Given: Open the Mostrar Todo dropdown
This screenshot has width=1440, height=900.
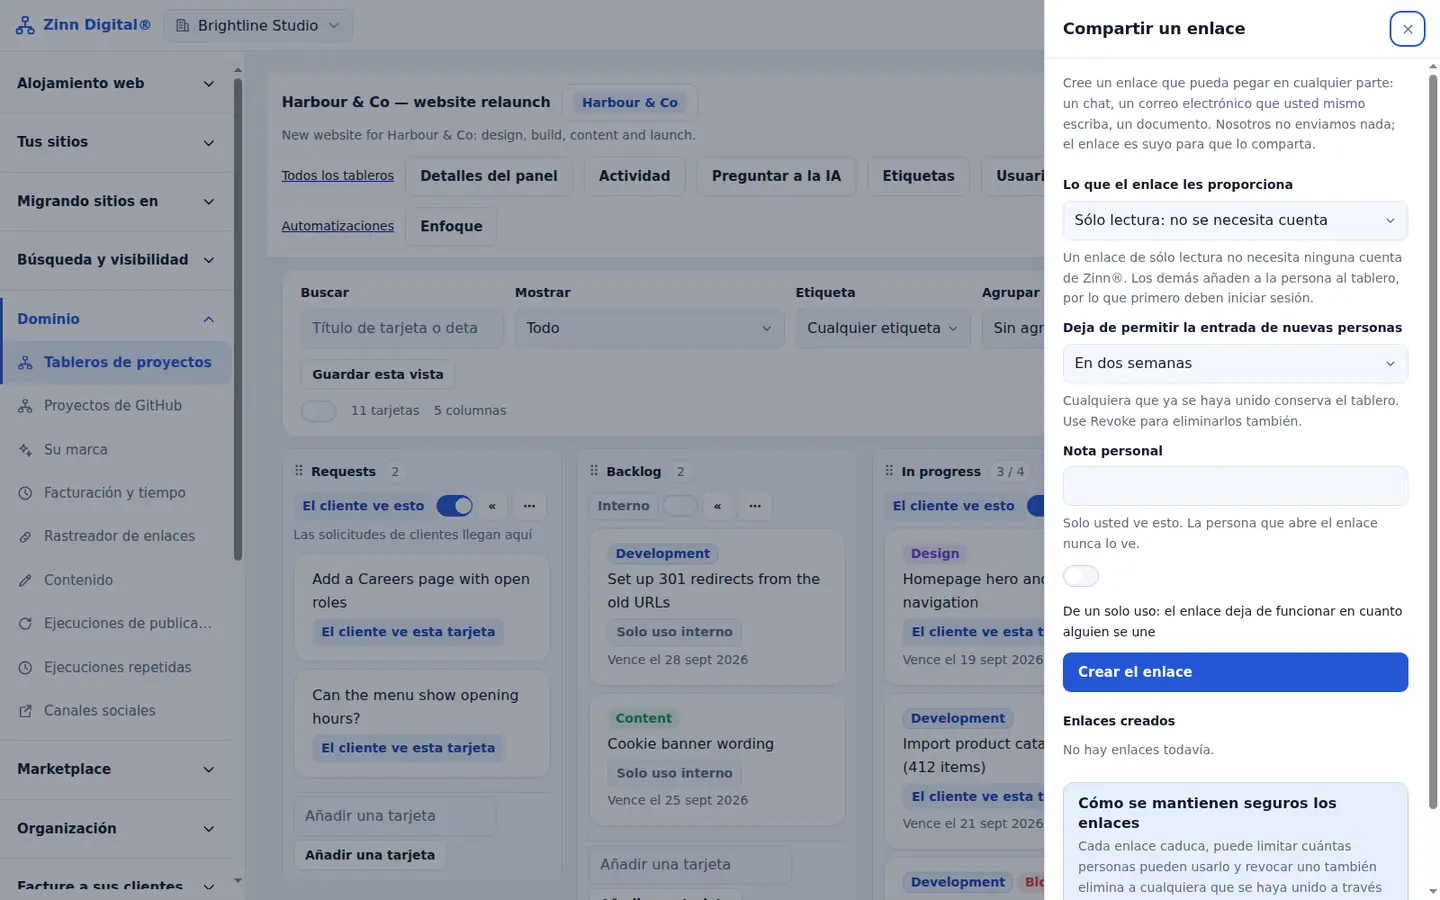Looking at the screenshot, I should (x=649, y=328).
